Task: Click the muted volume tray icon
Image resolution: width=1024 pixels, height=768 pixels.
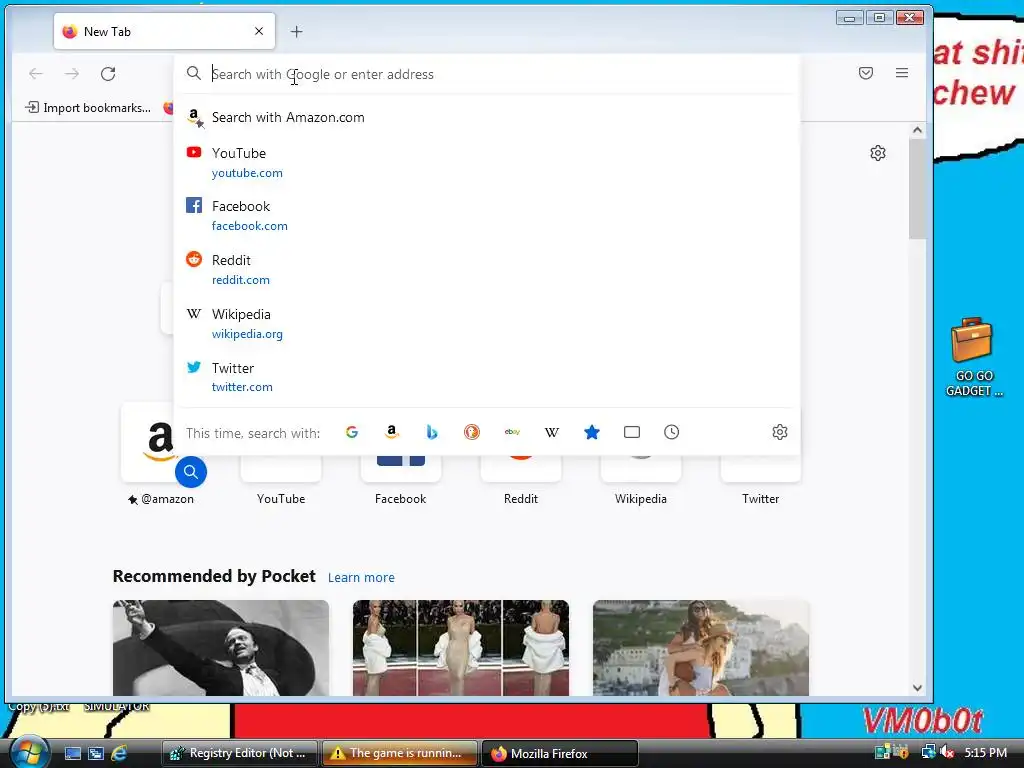Action: pos(947,752)
